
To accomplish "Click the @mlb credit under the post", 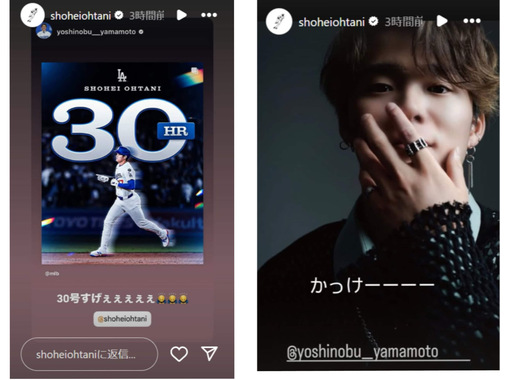I will (52, 274).
